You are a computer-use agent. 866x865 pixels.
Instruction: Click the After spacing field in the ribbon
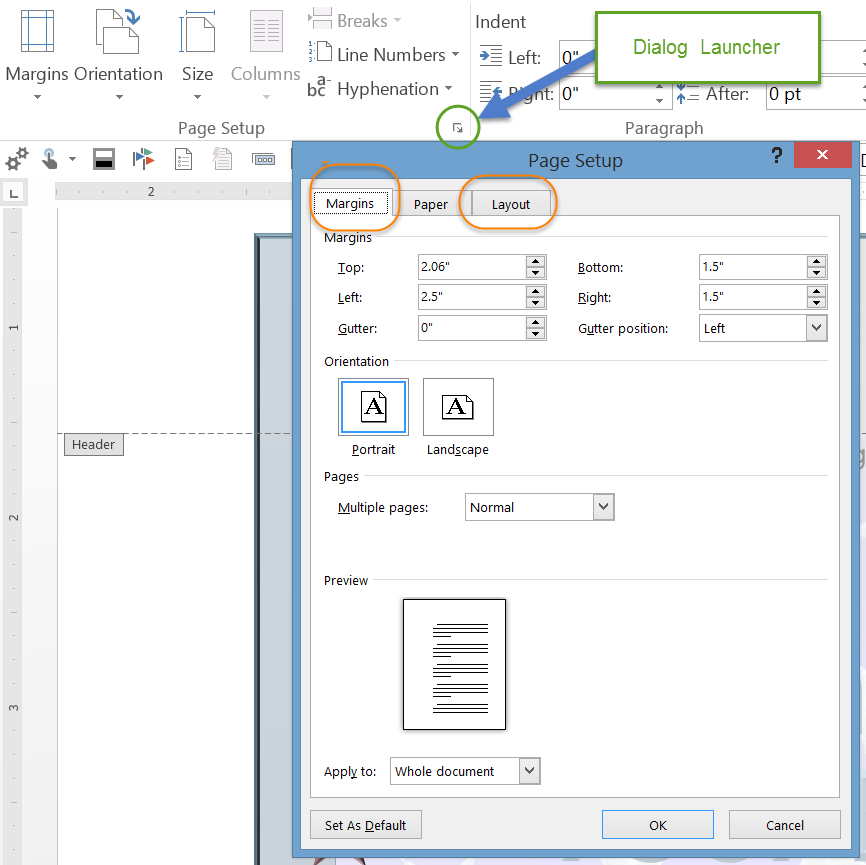pos(815,94)
